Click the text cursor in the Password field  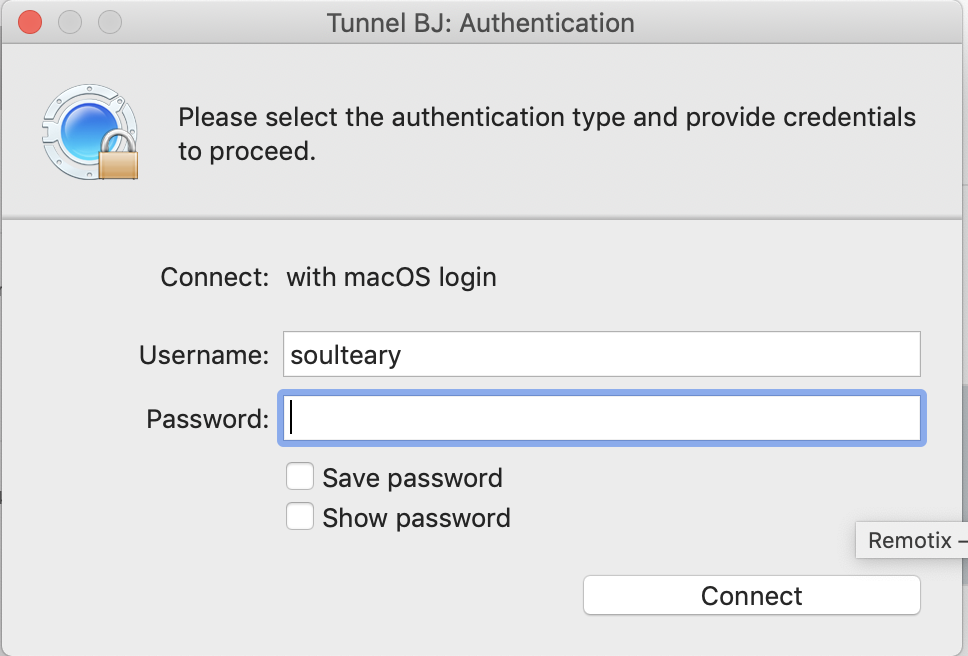pos(291,418)
